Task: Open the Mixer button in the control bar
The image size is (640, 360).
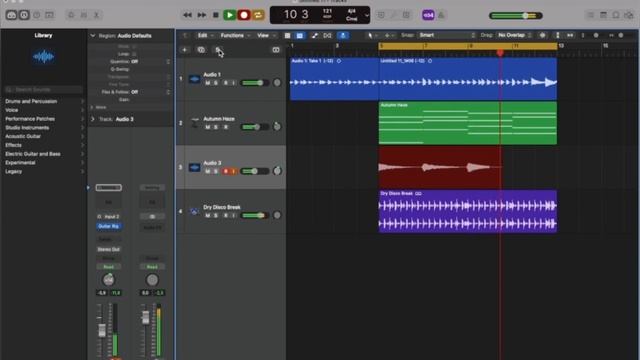Action: [84, 15]
